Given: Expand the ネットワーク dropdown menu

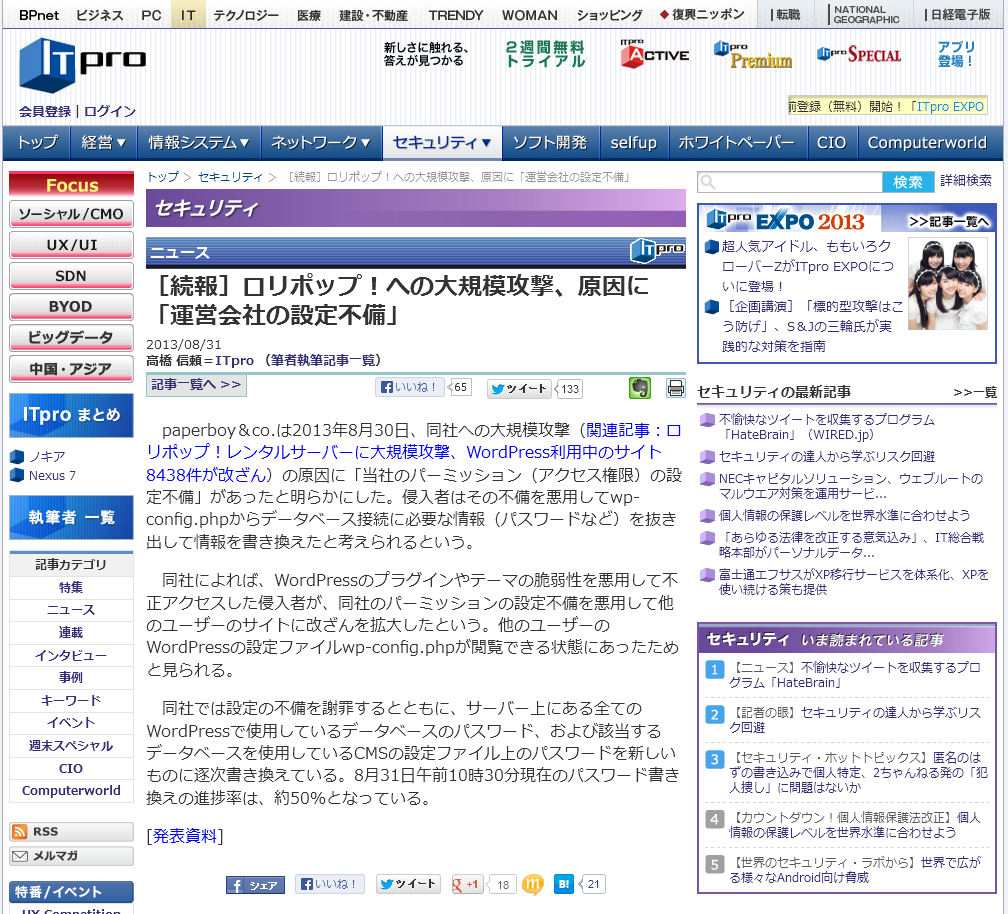Looking at the screenshot, I should pos(321,143).
